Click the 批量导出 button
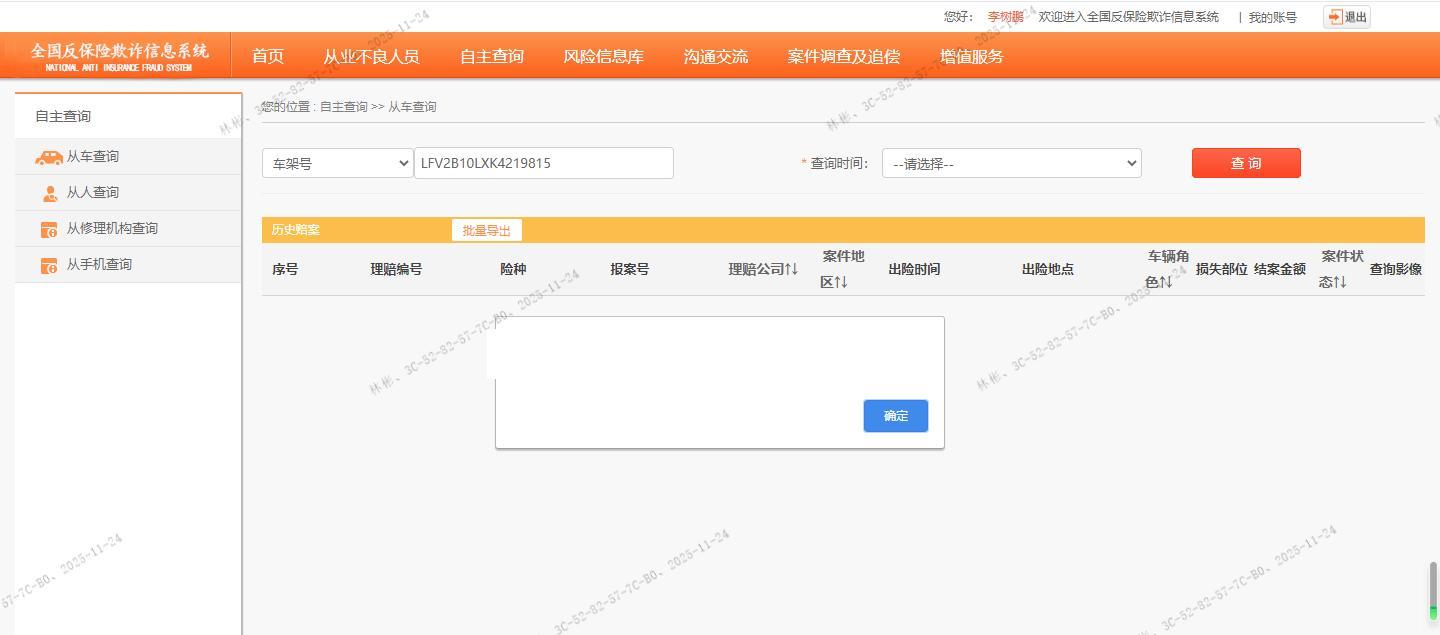 [x=486, y=230]
